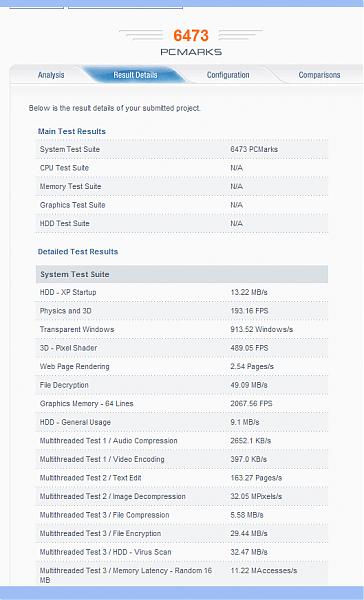
Task: Select the Memory Test Suite row
Action: tap(182, 186)
